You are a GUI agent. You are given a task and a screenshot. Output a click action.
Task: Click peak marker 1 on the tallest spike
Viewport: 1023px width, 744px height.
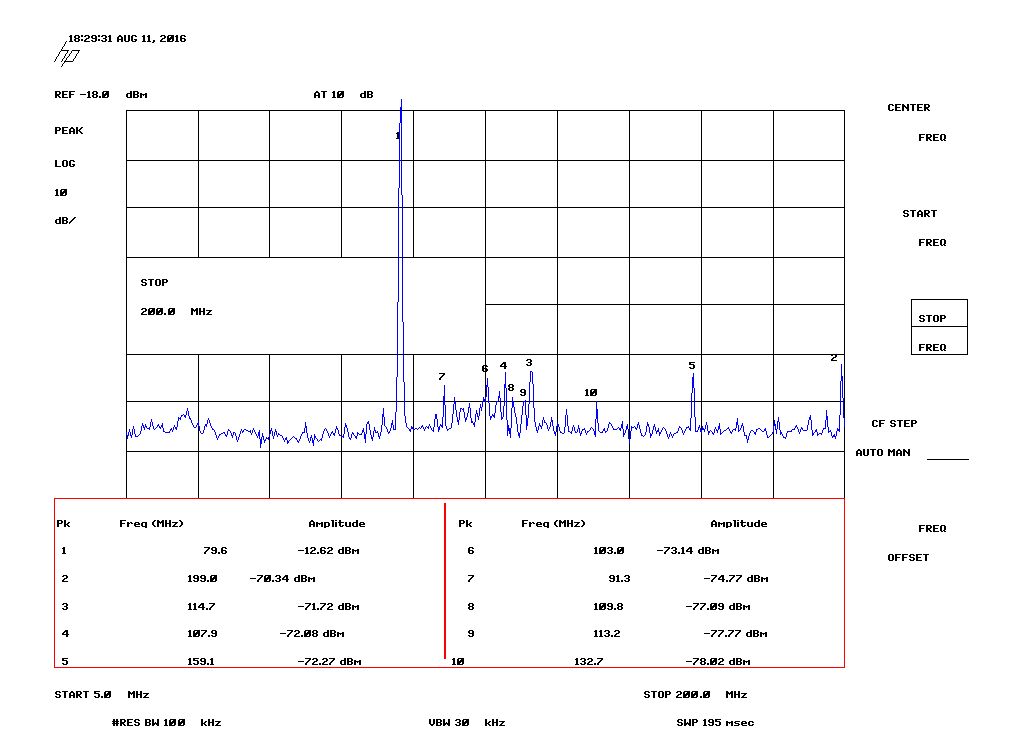(398, 136)
